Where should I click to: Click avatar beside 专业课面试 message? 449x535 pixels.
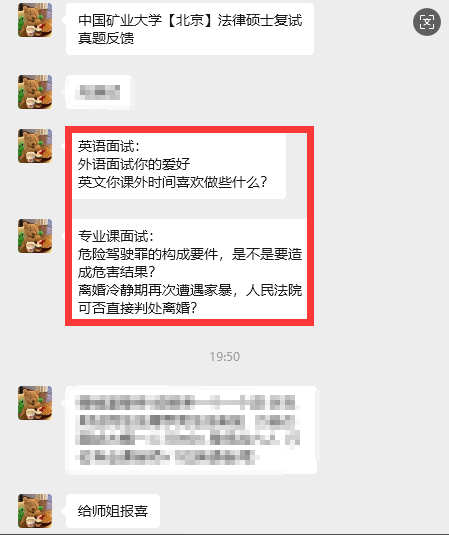pos(35,236)
